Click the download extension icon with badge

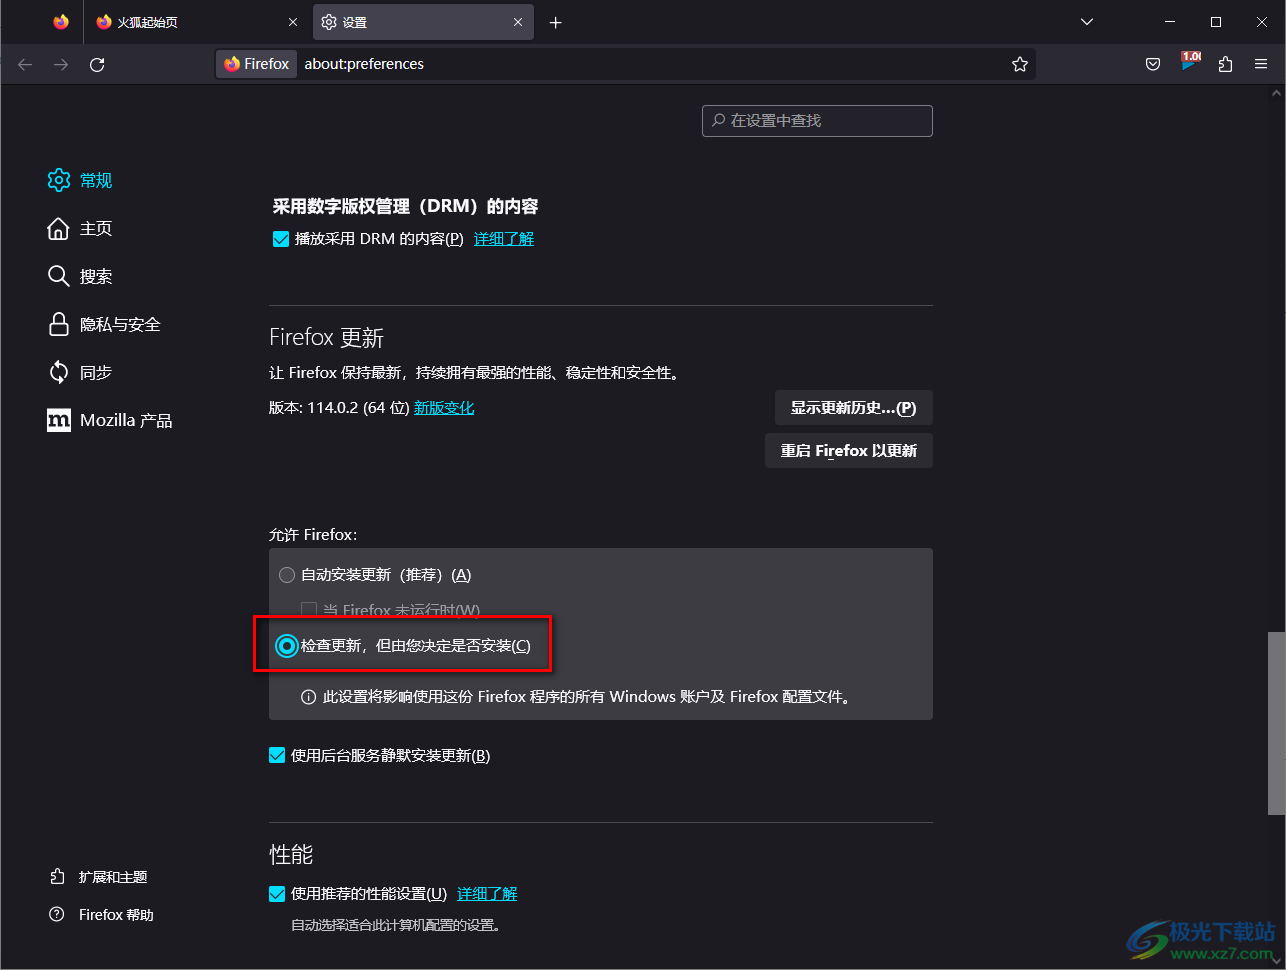1189,63
